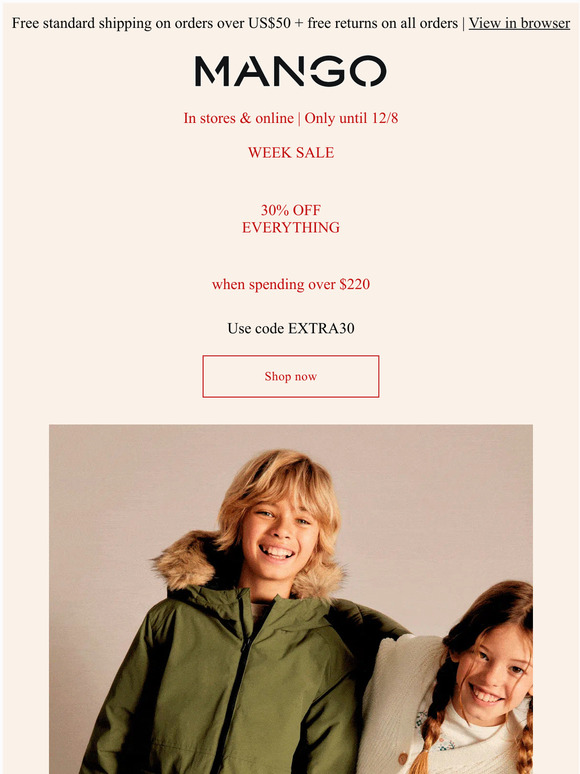
Task: Click the girl's cream cardigan
Action: point(395,706)
